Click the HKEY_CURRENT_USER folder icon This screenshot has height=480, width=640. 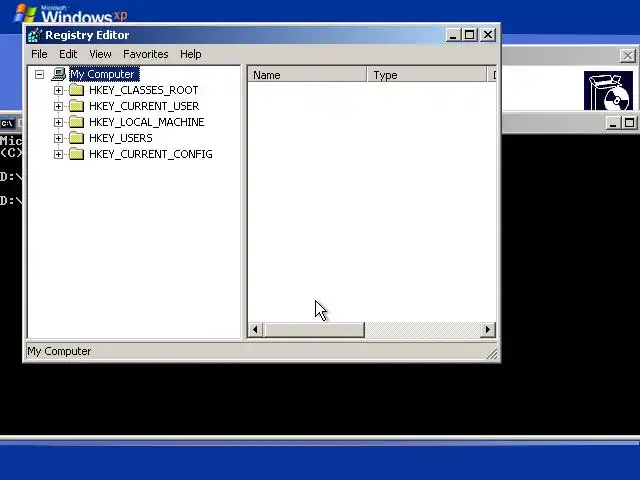pyautogui.click(x=76, y=106)
